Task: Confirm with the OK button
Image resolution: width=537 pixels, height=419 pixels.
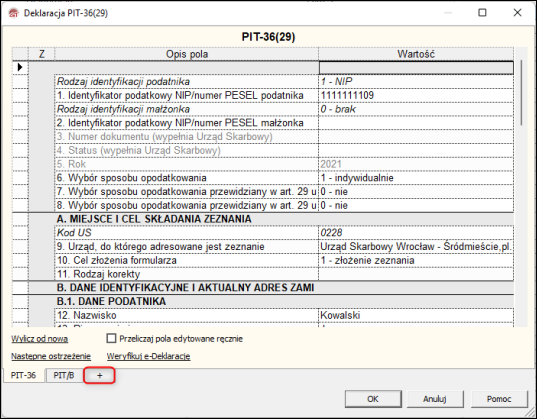Action: tap(373, 399)
